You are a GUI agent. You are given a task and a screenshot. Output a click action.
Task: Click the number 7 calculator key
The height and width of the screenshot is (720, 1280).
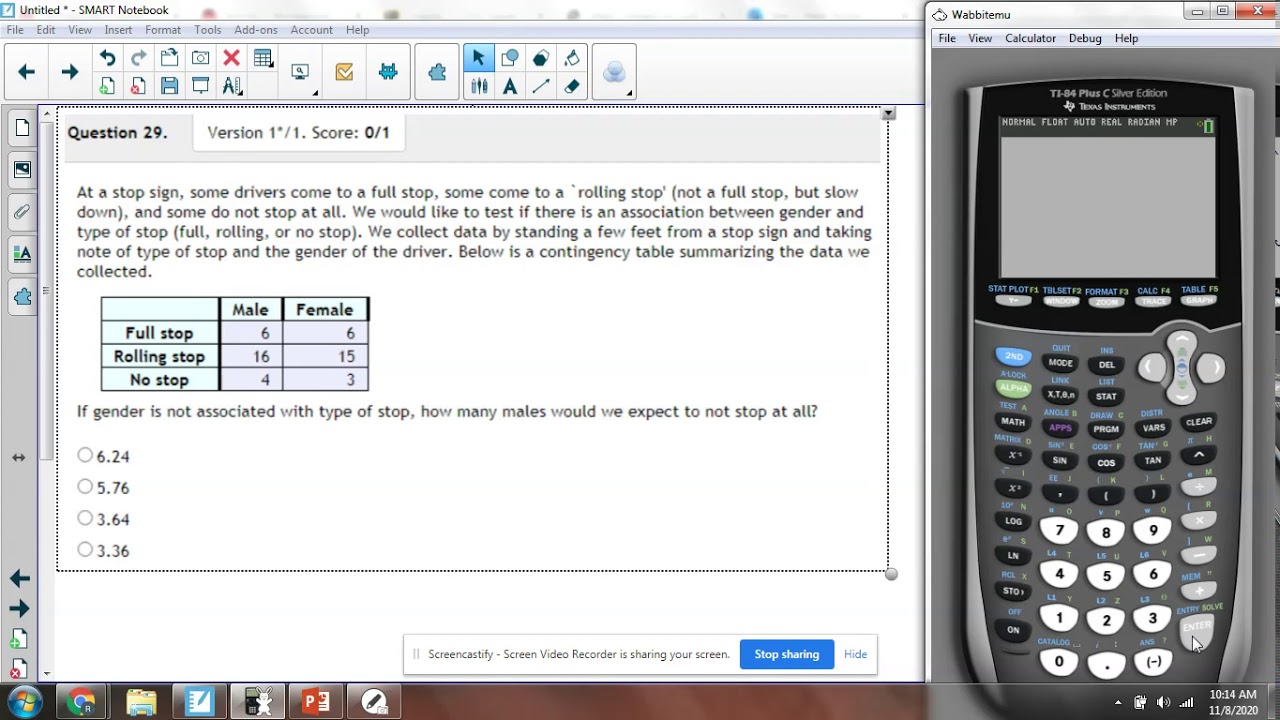pos(1059,531)
